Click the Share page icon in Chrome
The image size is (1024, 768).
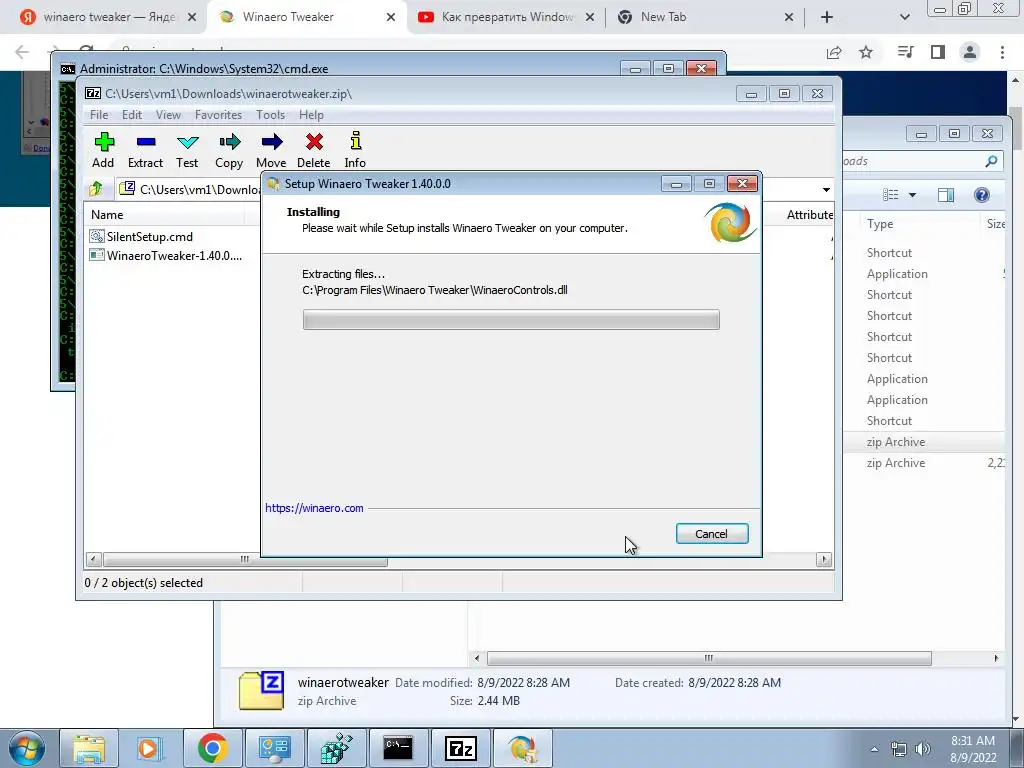coord(834,52)
